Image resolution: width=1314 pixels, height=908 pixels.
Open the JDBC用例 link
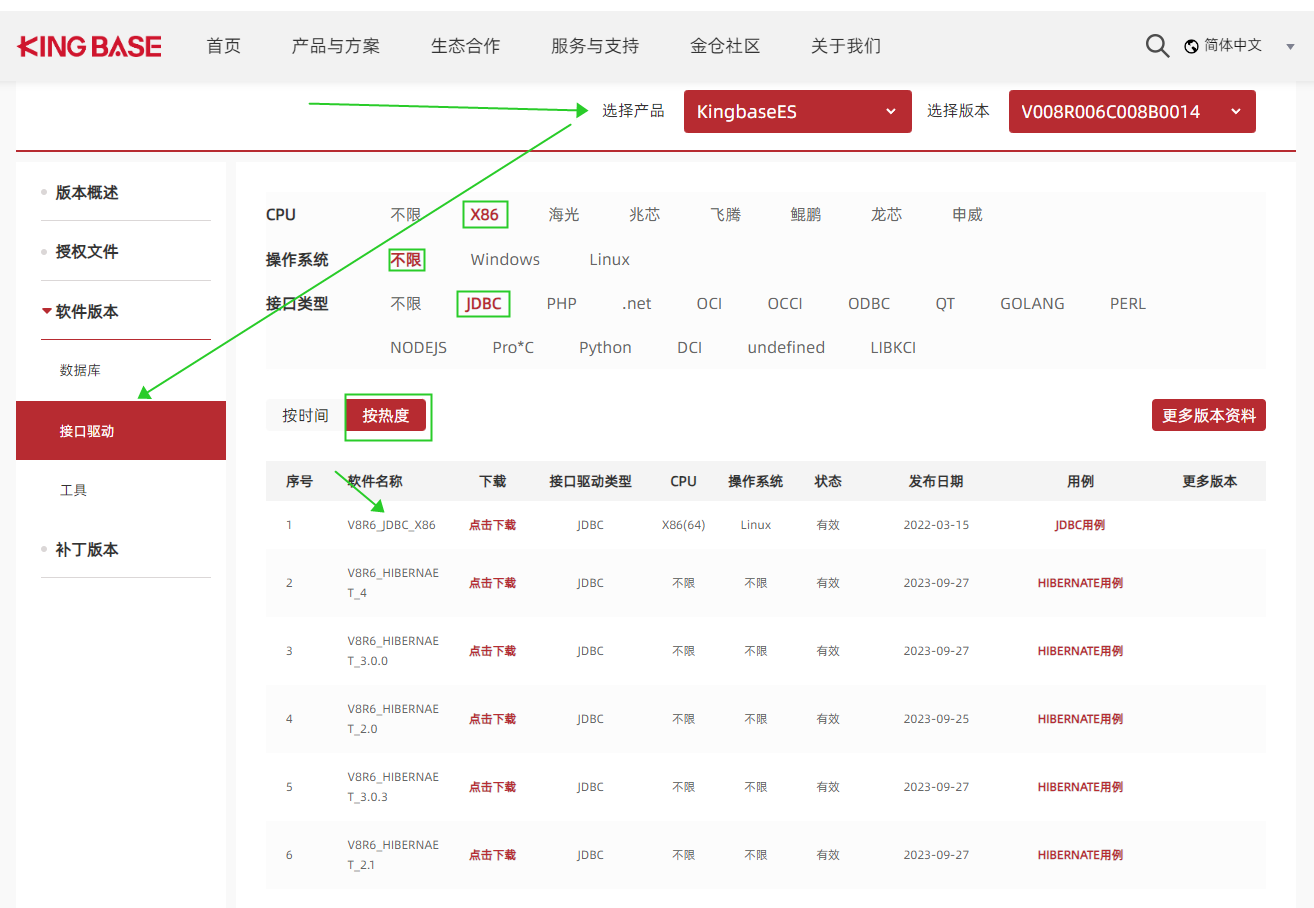(x=1080, y=525)
